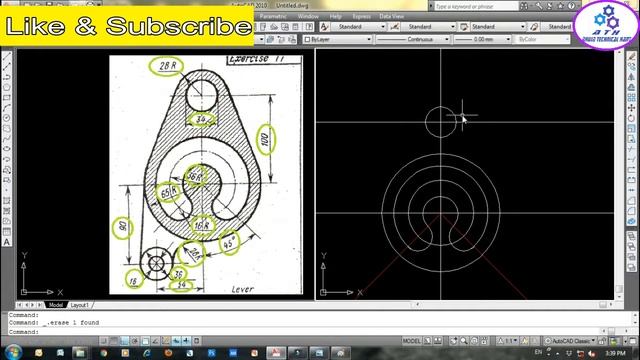Image resolution: width=640 pixels, height=360 pixels.
Task: Open the Text Style manager icon
Action: [x=324, y=27]
